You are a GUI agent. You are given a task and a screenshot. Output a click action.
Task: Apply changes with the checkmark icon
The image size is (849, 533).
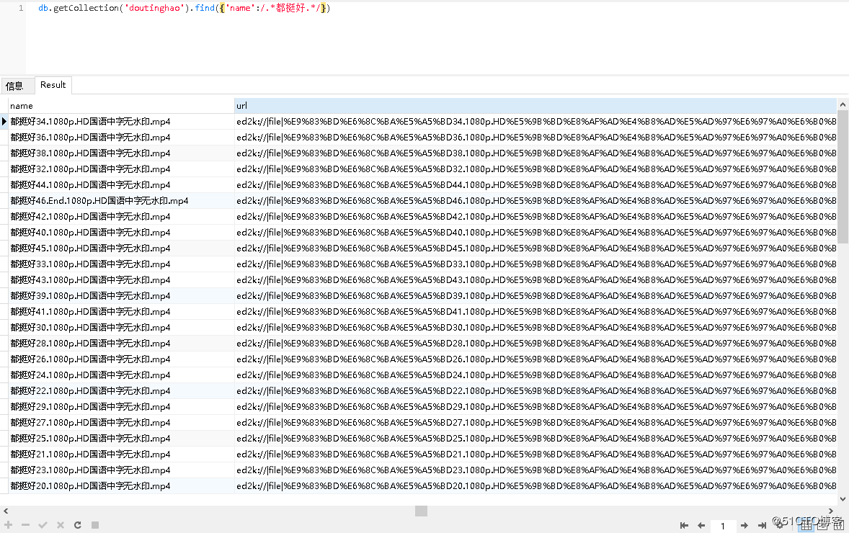pyautogui.click(x=42, y=525)
